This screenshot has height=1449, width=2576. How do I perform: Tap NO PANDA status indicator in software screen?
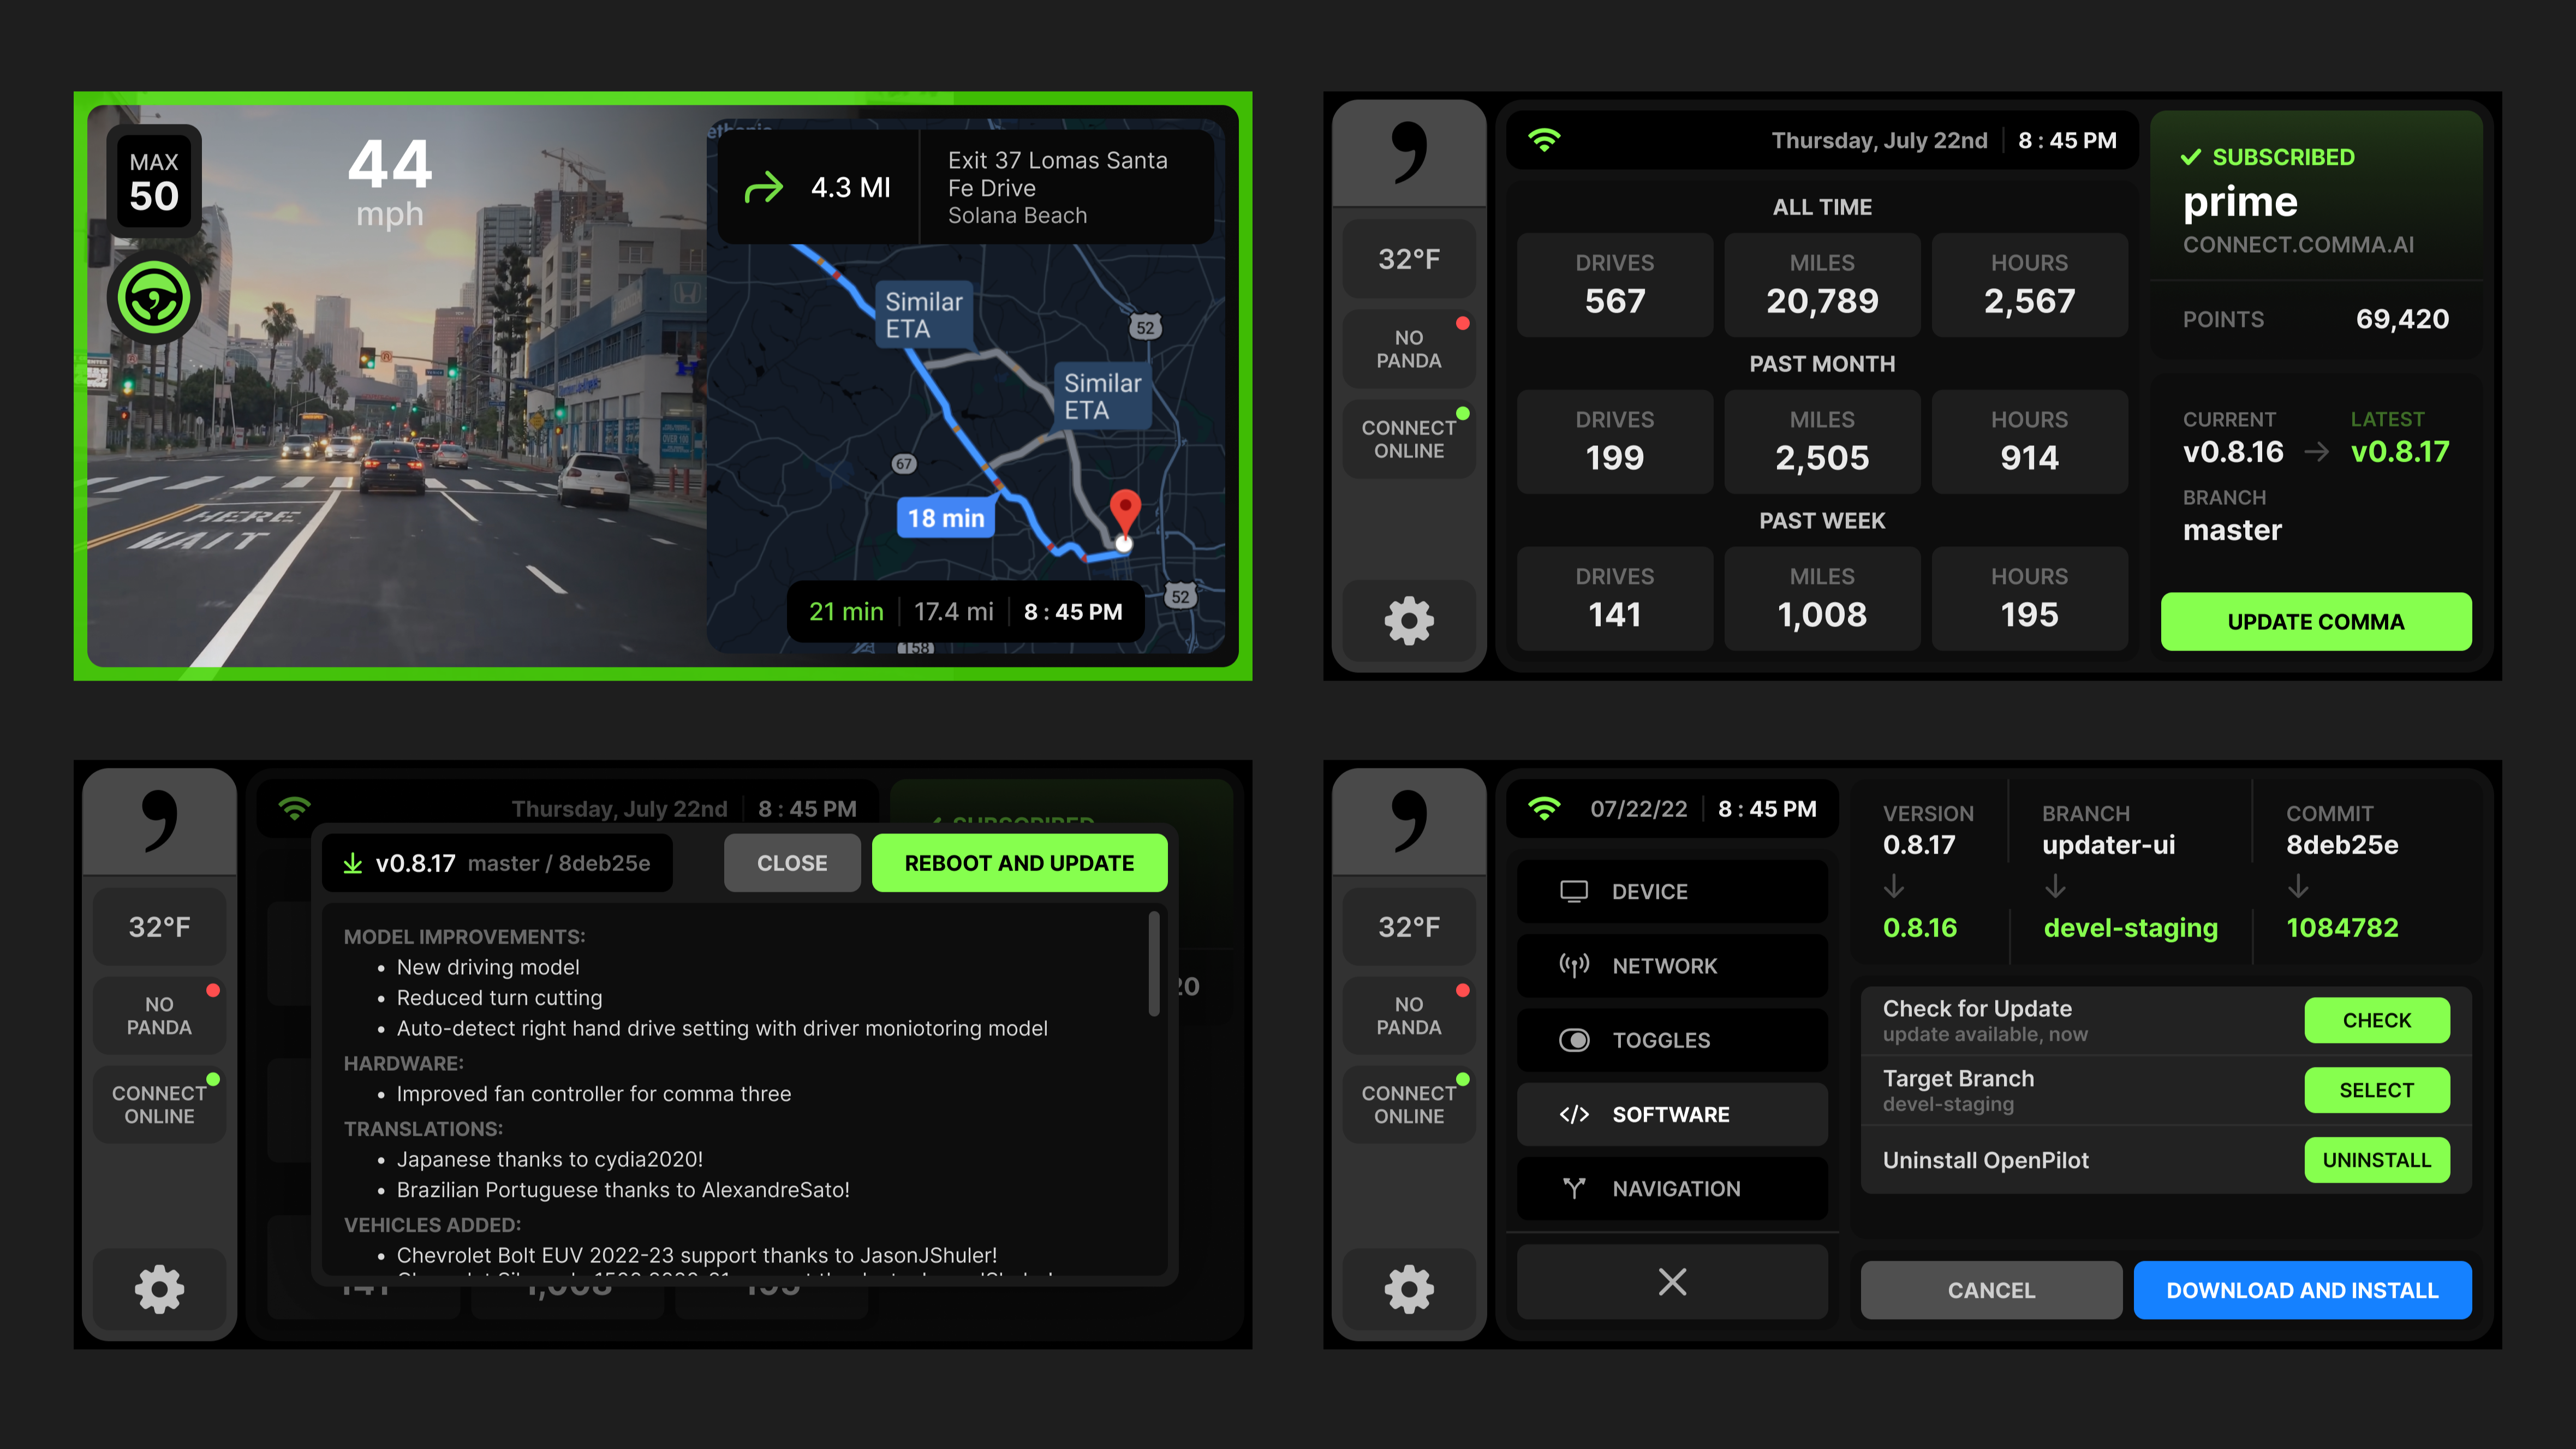tap(1408, 1016)
